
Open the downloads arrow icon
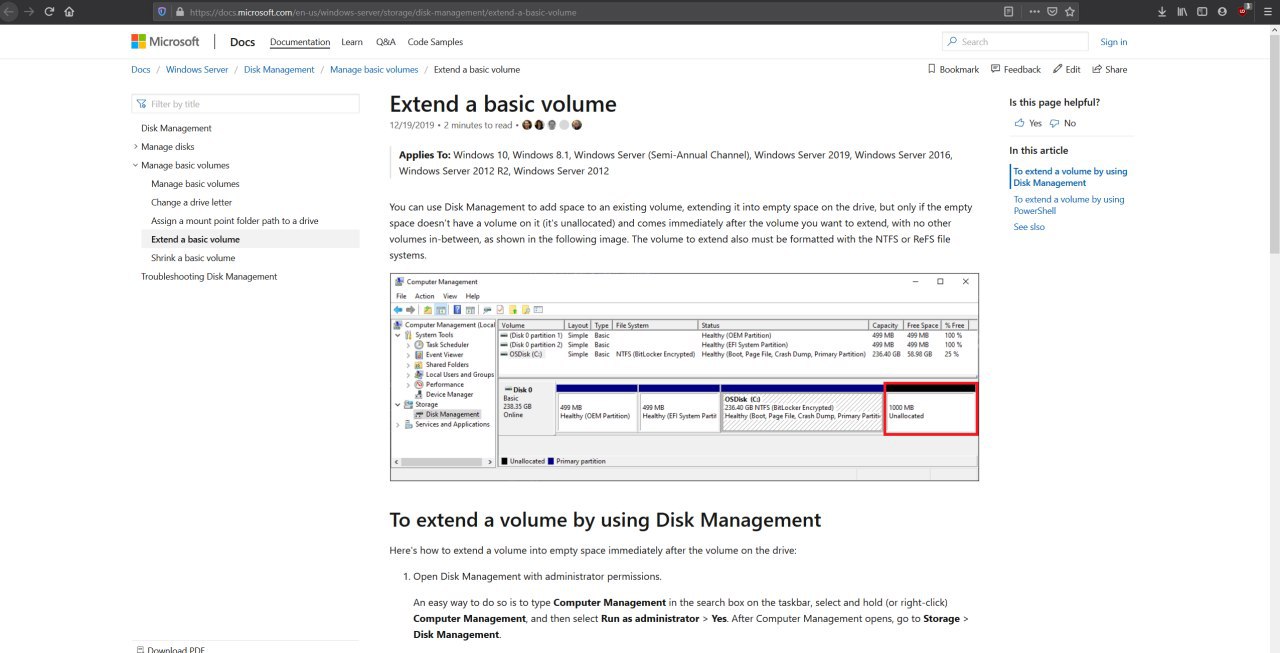click(x=1162, y=12)
